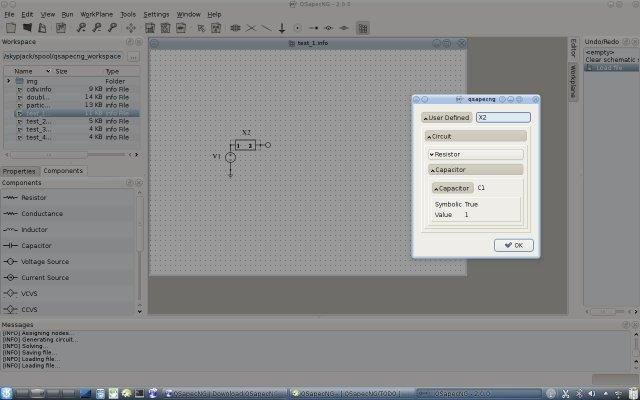Viewport: 640px width, 400px height.
Task: Open the WorkPlane menu
Action: click(96, 15)
